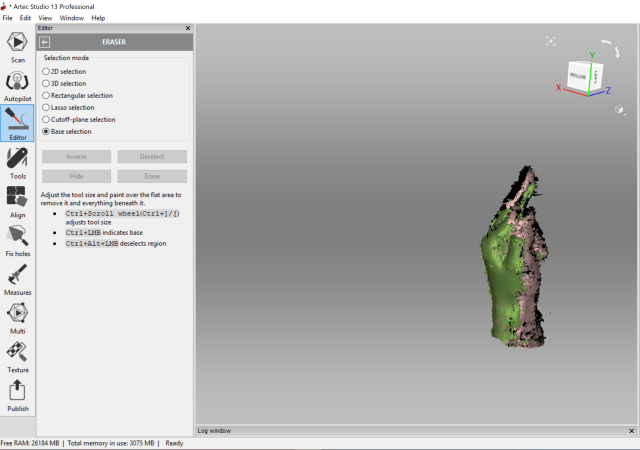Viewport: 640px width, 450px height.
Task: Click the fit-to-view icon in viewport
Action: coord(551,41)
